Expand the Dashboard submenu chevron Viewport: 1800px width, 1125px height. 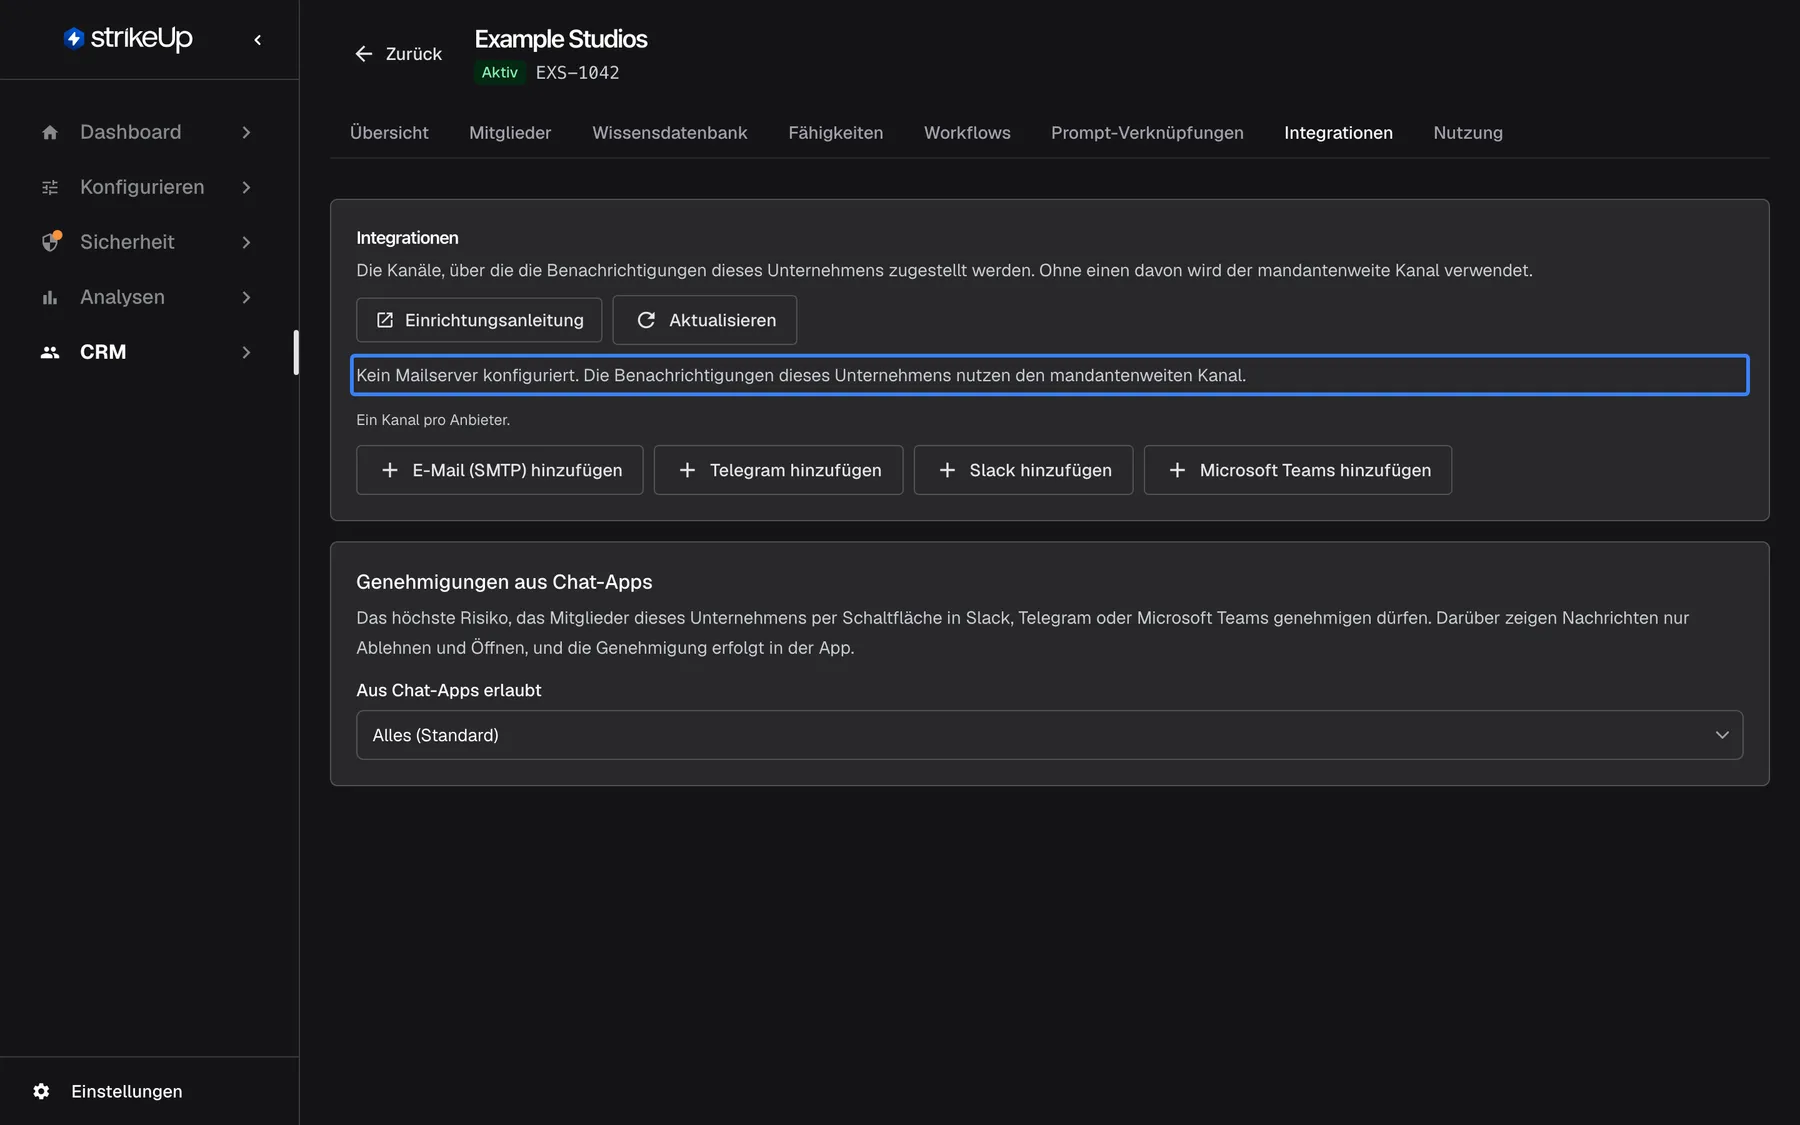point(246,132)
